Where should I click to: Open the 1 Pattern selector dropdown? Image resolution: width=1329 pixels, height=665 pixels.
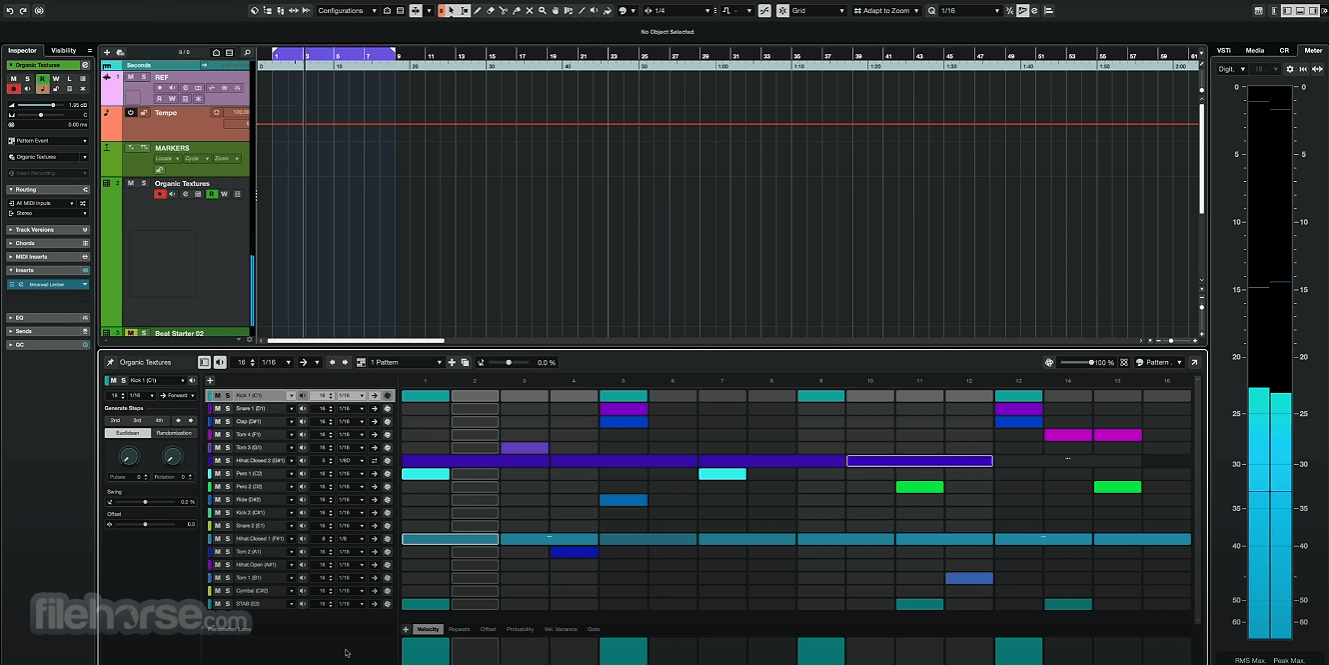click(x=407, y=362)
